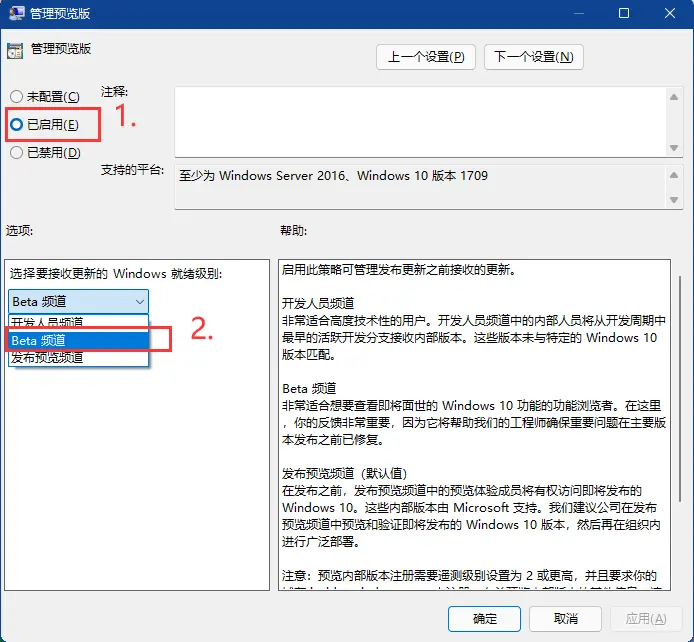
Task: Click the 下一个设置(N) button
Action: point(534,57)
